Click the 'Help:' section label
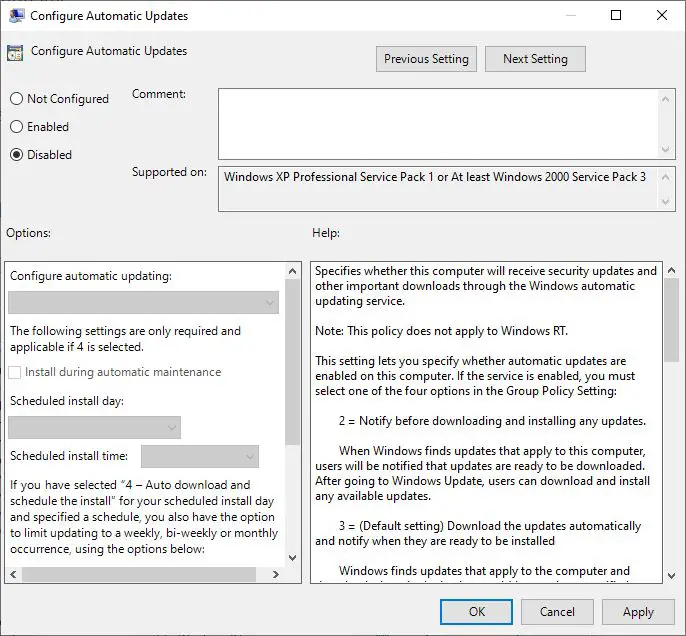 pos(326,233)
